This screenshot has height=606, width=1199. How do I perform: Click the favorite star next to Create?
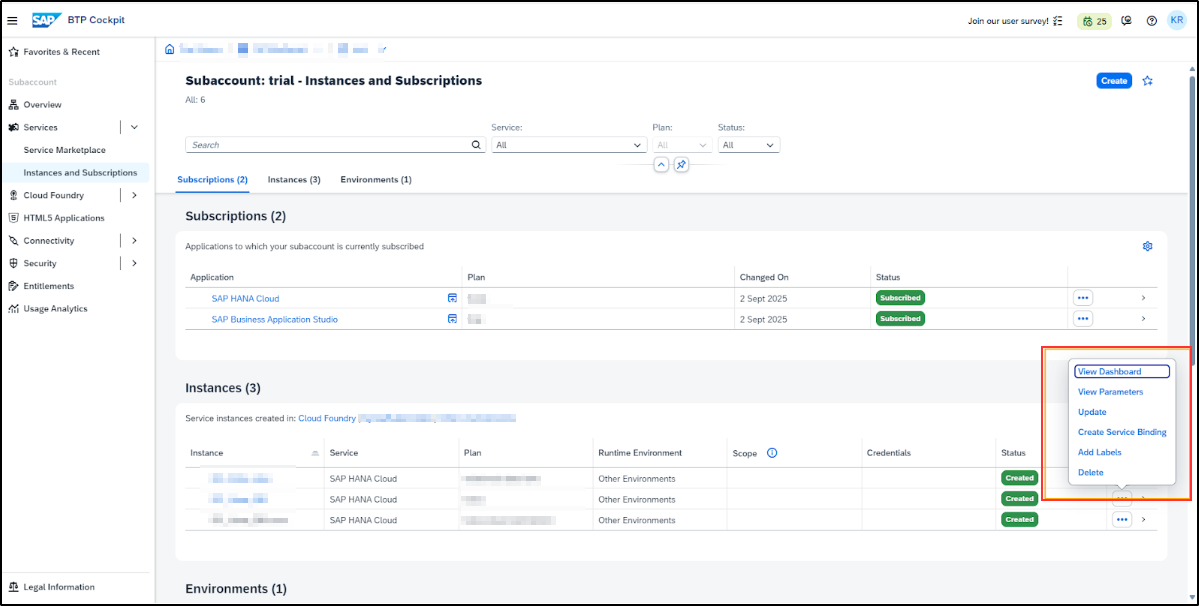pos(1148,81)
